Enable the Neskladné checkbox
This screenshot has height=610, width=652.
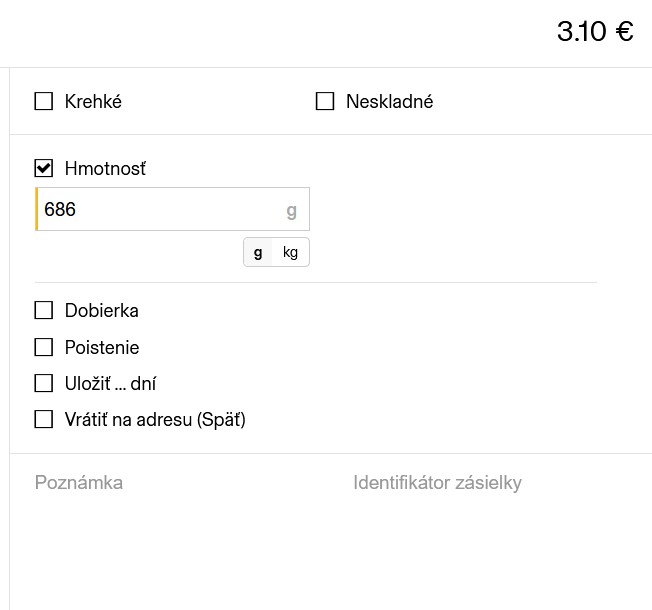coord(325,101)
